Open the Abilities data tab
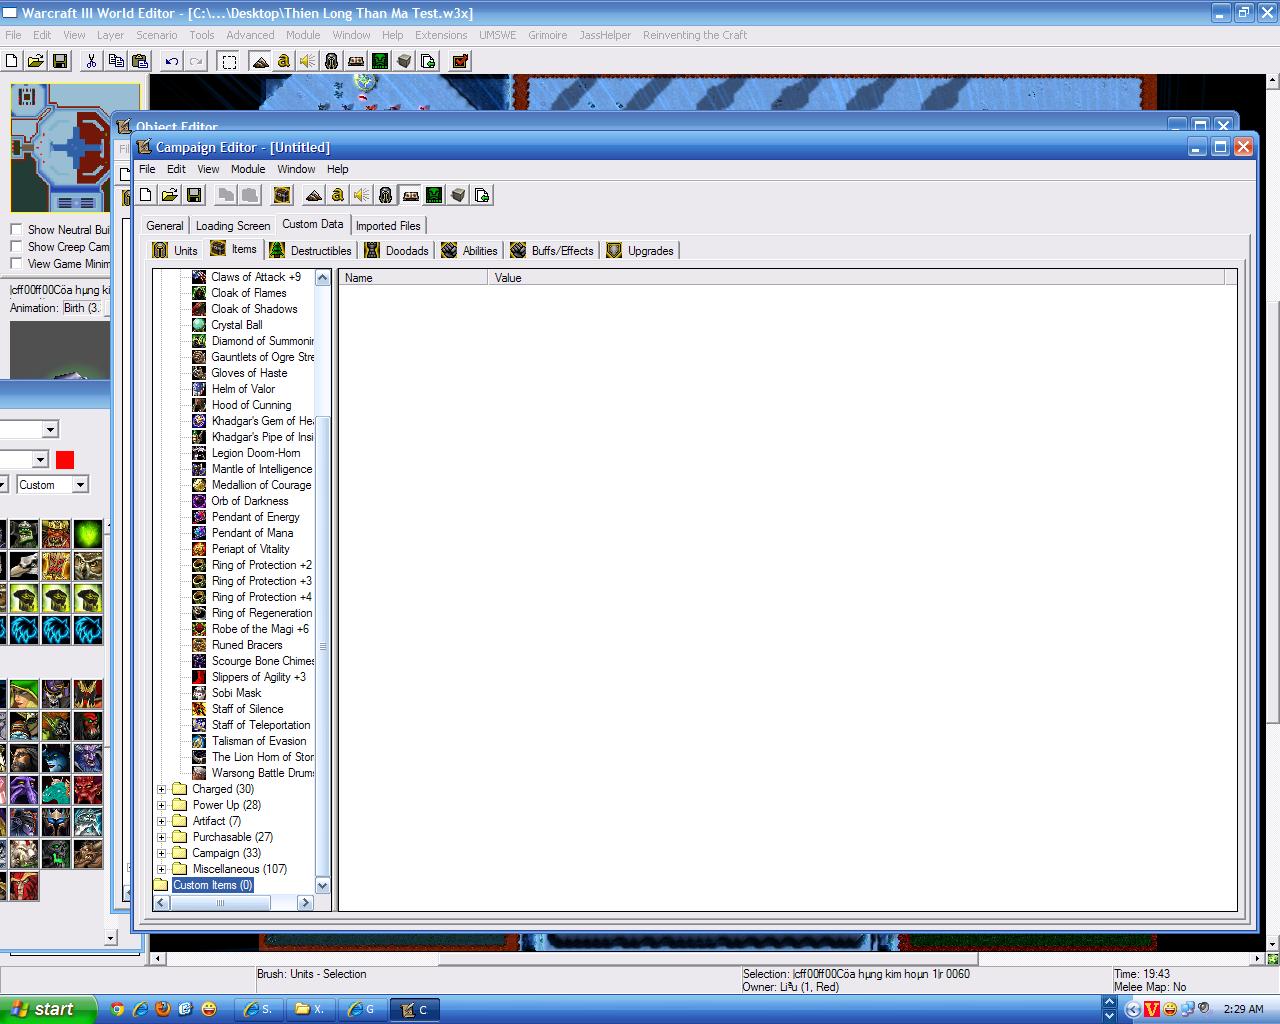This screenshot has height=1024, width=1280. pos(470,251)
